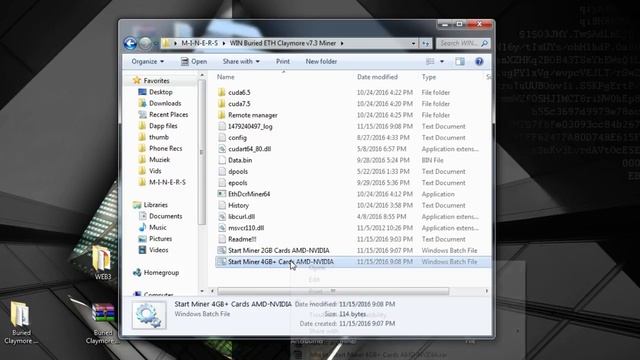Click the navigation pane vertical scrollbar
Viewport: 640px width, 360px height.
click(202, 152)
